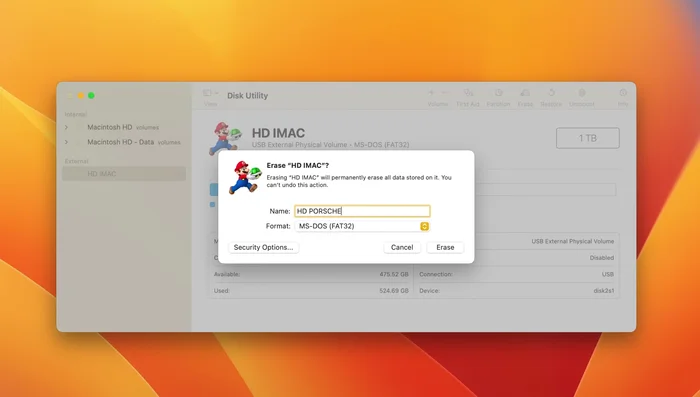This screenshot has height=397, width=700.
Task: Click the HD IMAC volume heading
Action: pyautogui.click(x=278, y=133)
